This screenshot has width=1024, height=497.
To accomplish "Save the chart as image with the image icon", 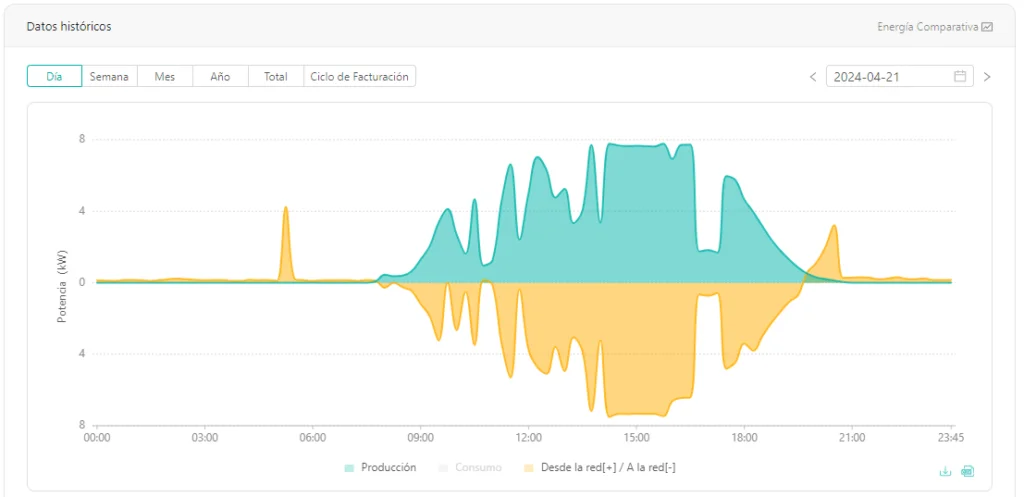I will point(967,471).
